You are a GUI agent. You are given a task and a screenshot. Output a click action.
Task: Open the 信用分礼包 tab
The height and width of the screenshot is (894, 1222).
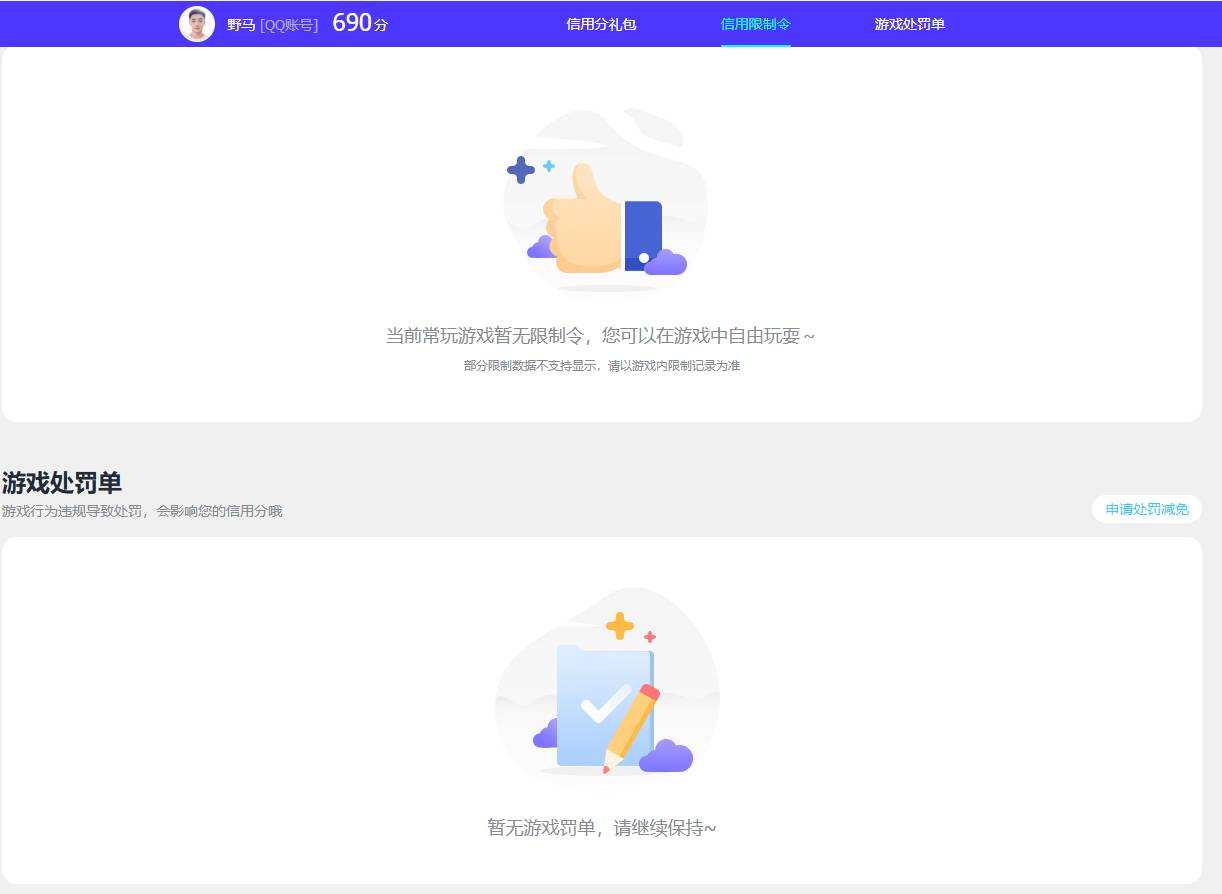click(601, 24)
